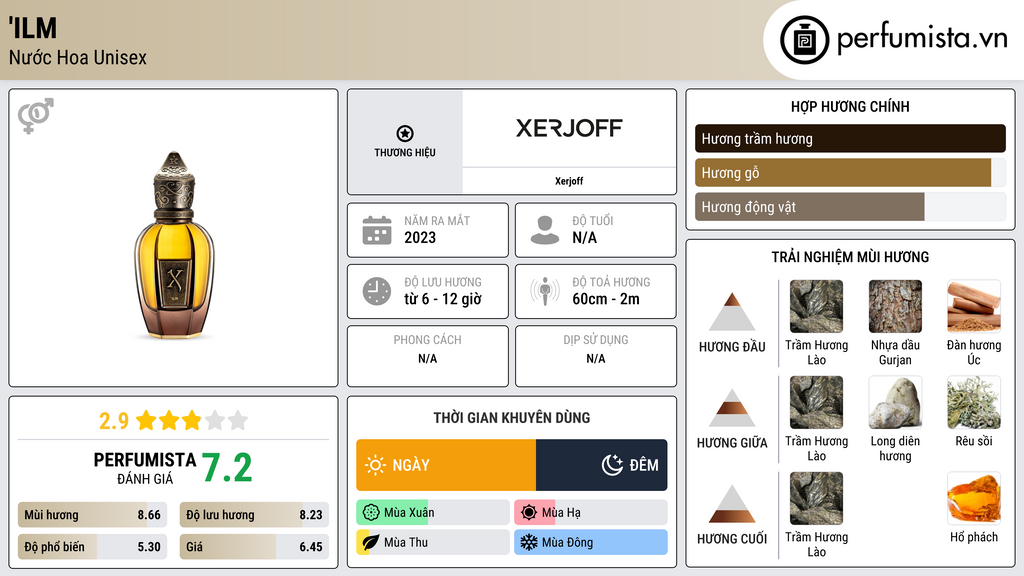Click the Xerjoff brand name link

tap(568, 181)
